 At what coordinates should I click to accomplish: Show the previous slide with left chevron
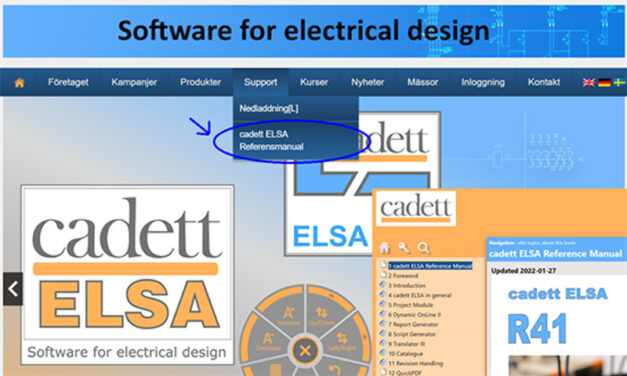[x=13, y=289]
